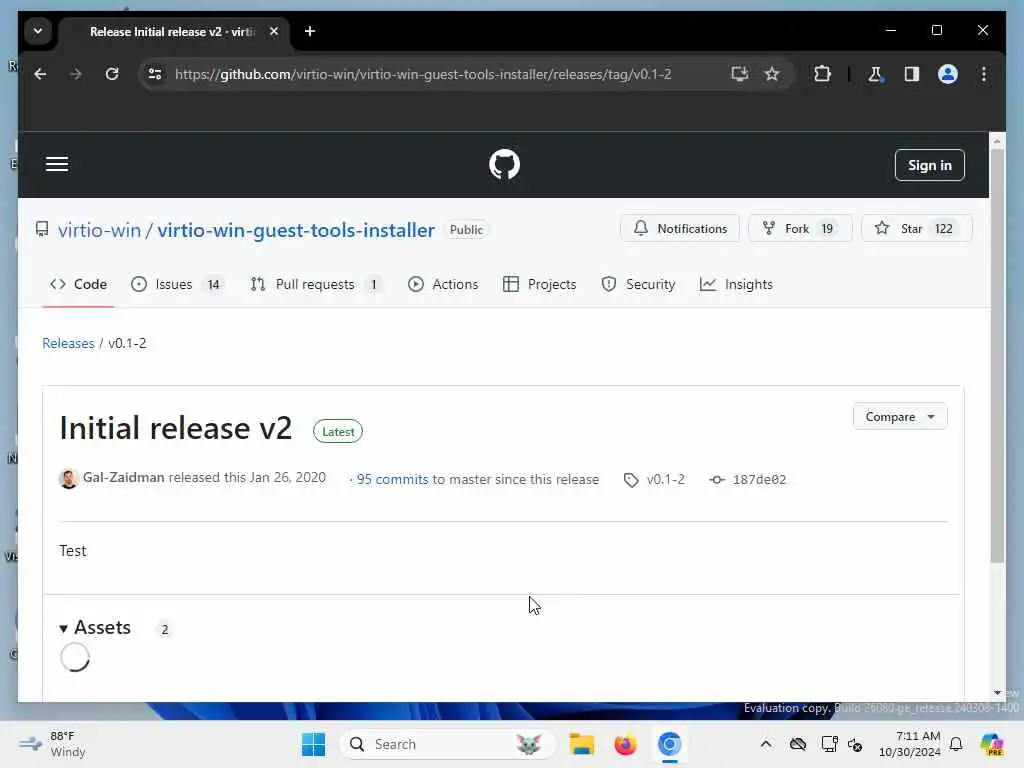The image size is (1024, 768).
Task: Open File Explorer from taskbar
Action: 581,744
